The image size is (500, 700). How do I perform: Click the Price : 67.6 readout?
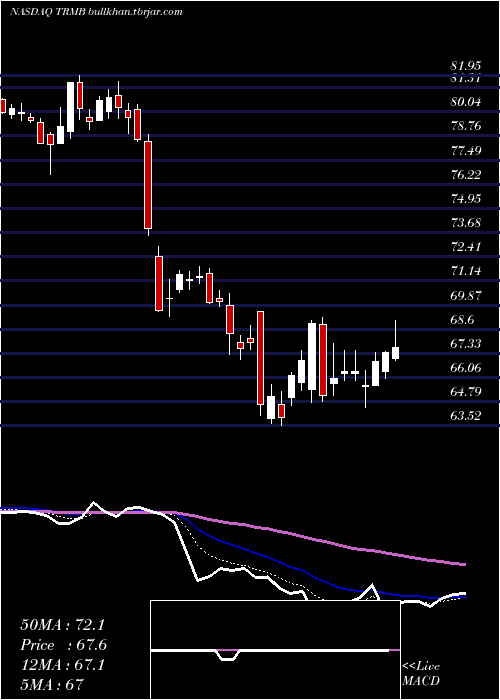63,645
